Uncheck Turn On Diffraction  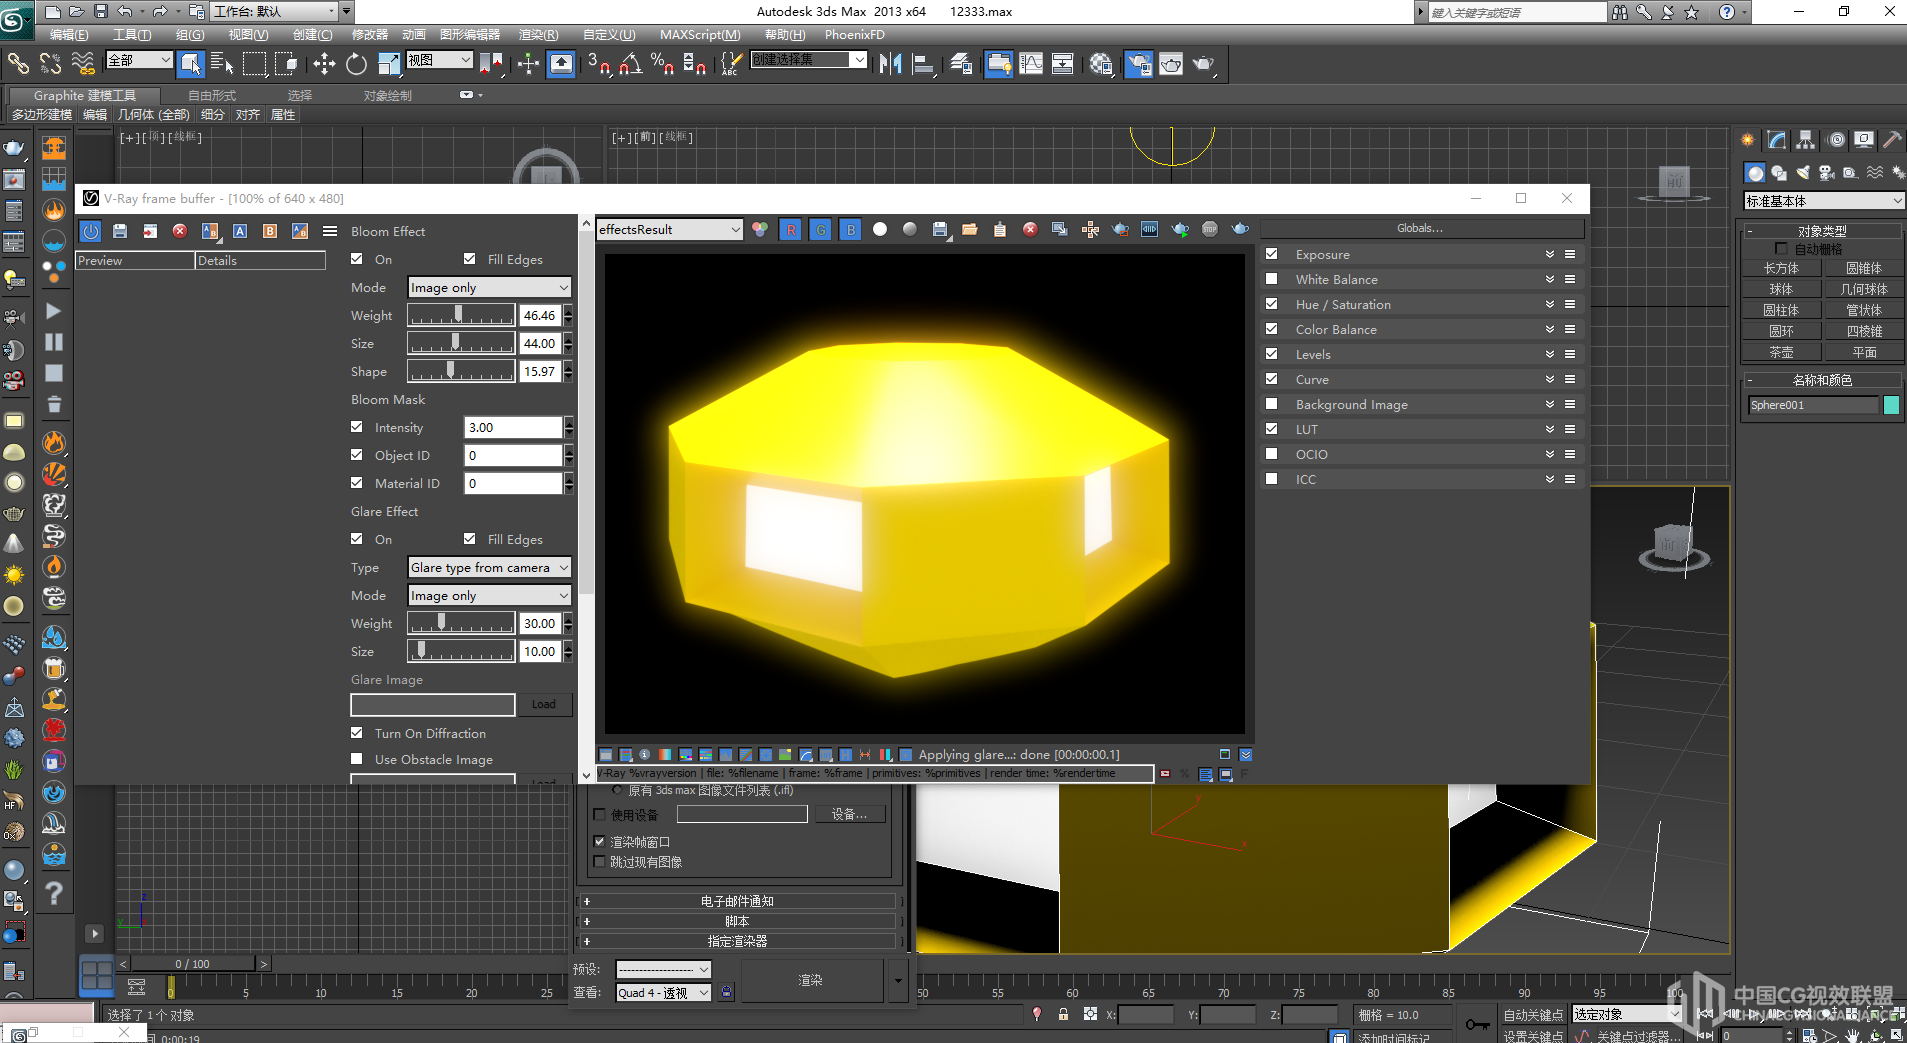click(357, 733)
